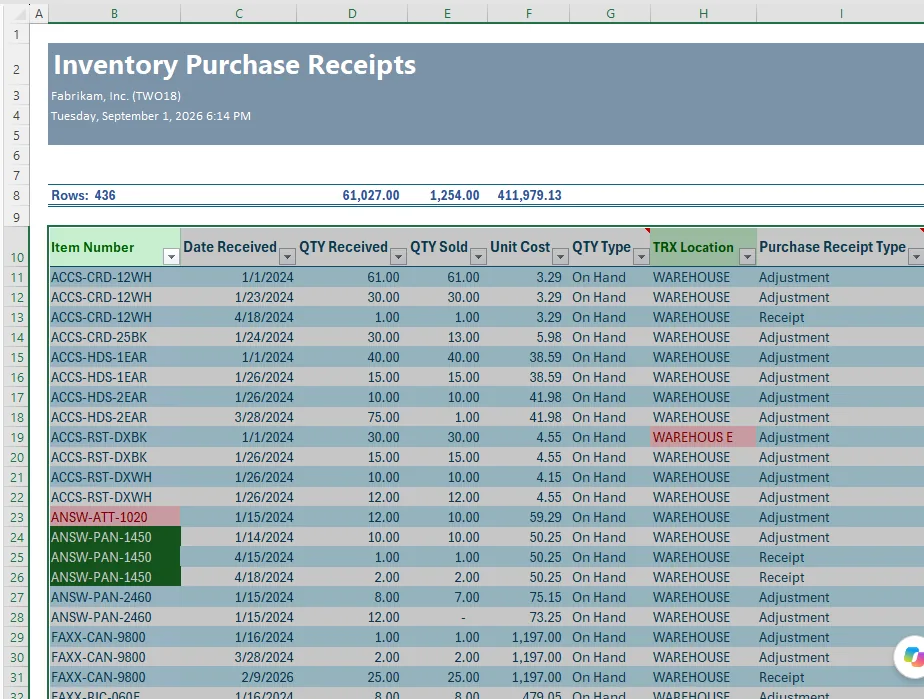Screen dimensions: 924x699
Task: Open the QTY Type filter dropdown
Action: 641,257
